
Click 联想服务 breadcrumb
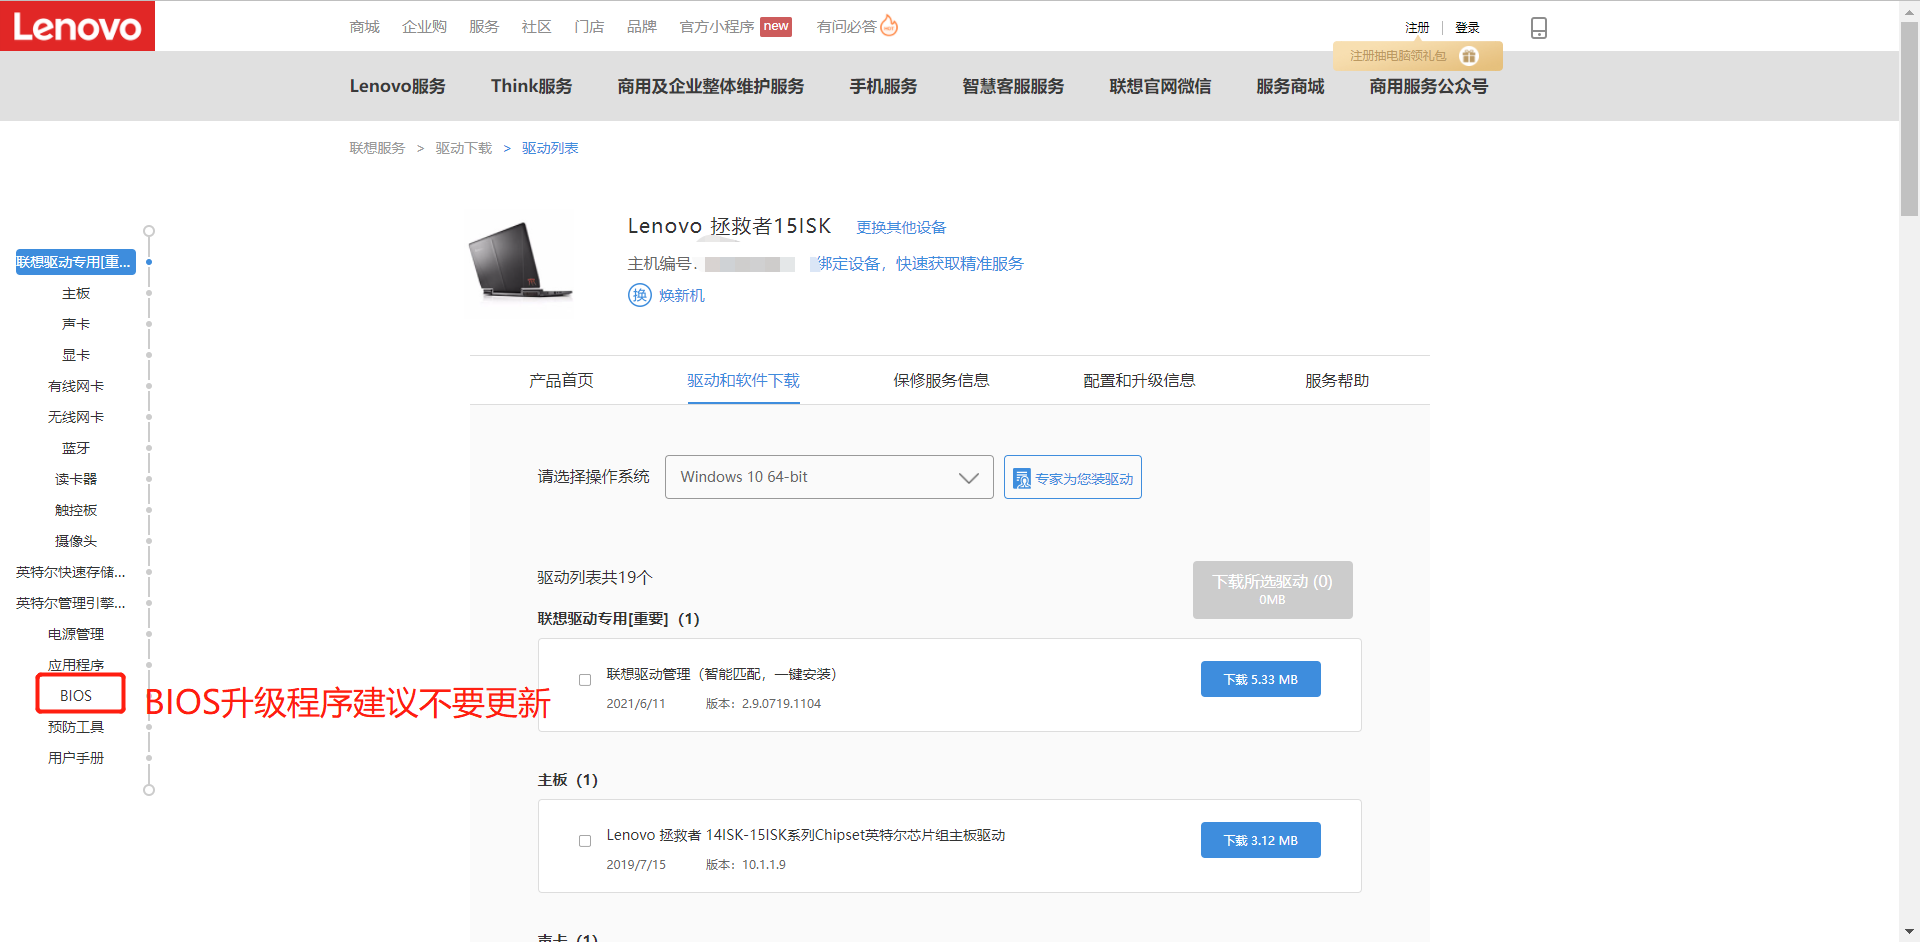coord(377,148)
